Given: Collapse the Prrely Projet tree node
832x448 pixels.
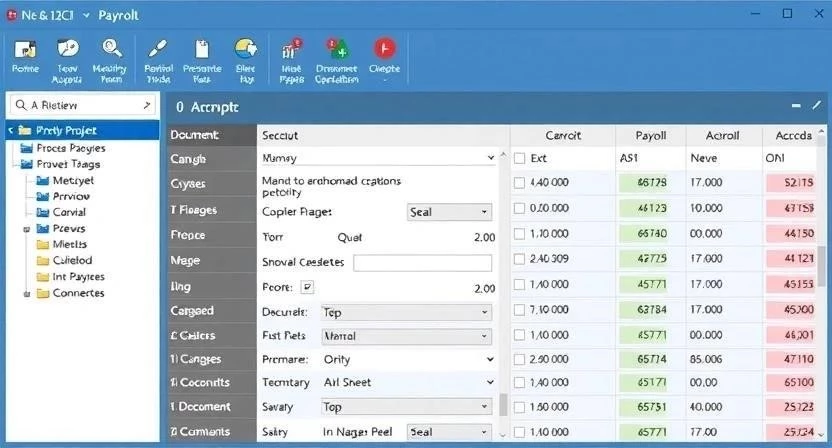Looking at the screenshot, I should click(x=11, y=131).
